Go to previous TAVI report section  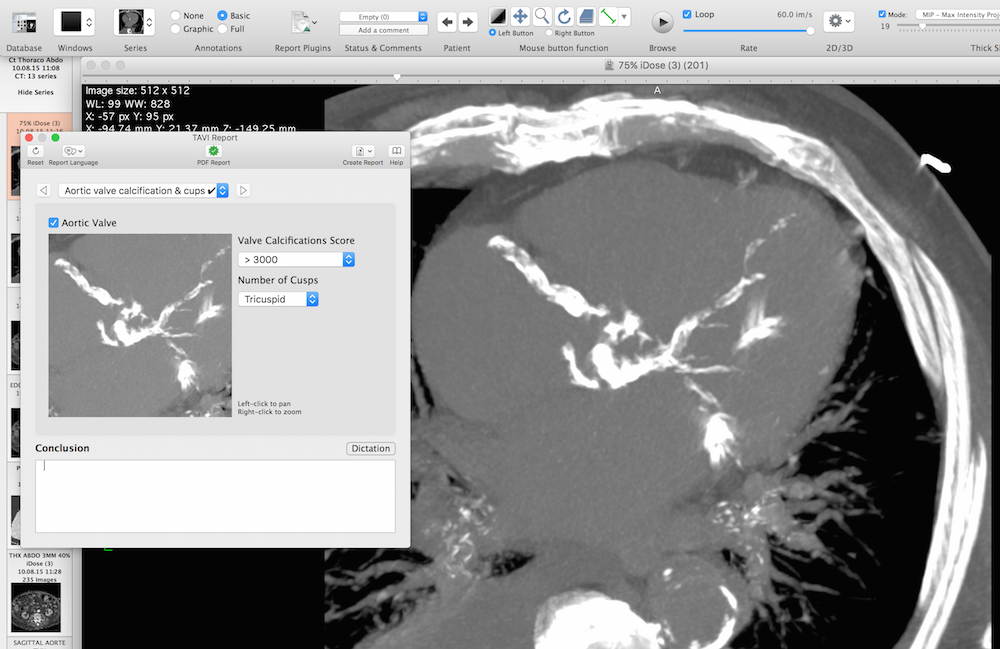point(43,191)
